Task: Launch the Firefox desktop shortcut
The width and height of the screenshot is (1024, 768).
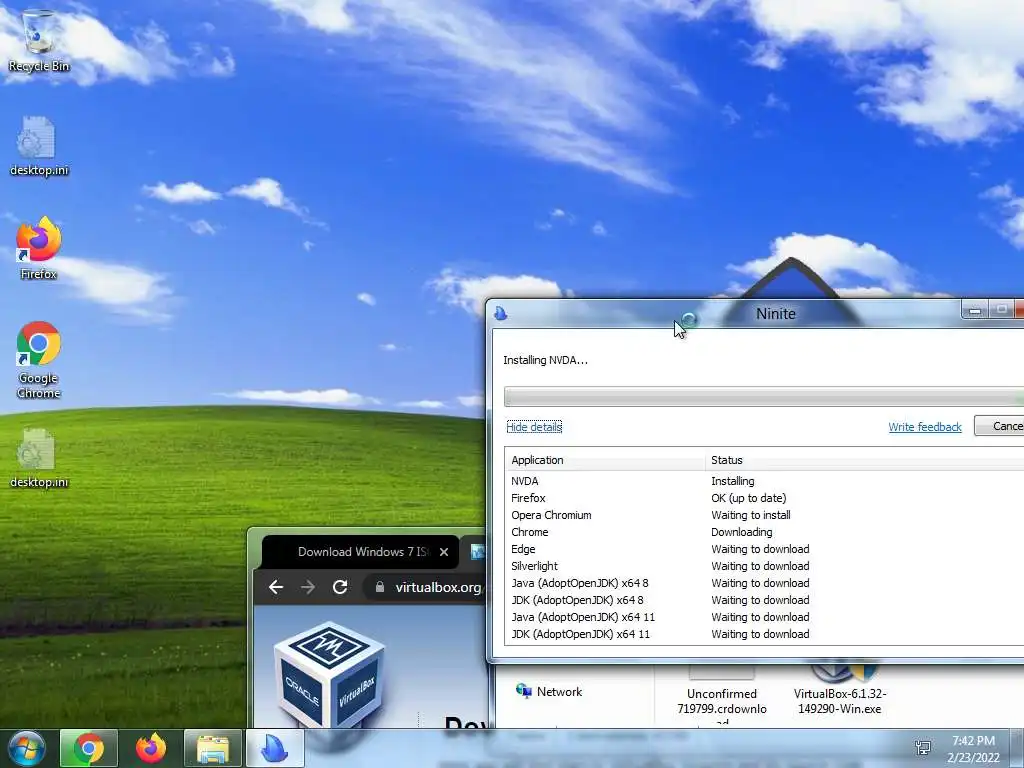Action: click(x=38, y=248)
